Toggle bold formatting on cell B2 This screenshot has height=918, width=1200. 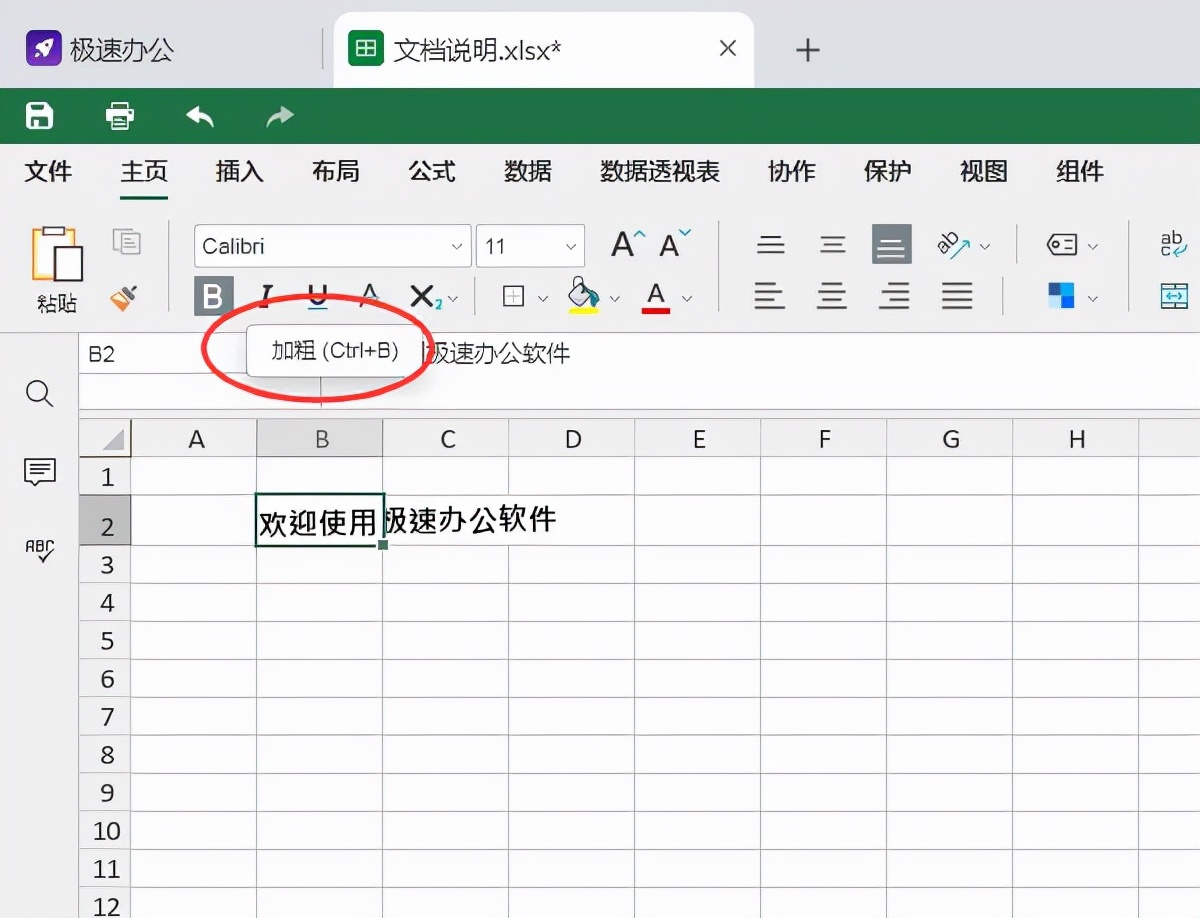tap(213, 296)
